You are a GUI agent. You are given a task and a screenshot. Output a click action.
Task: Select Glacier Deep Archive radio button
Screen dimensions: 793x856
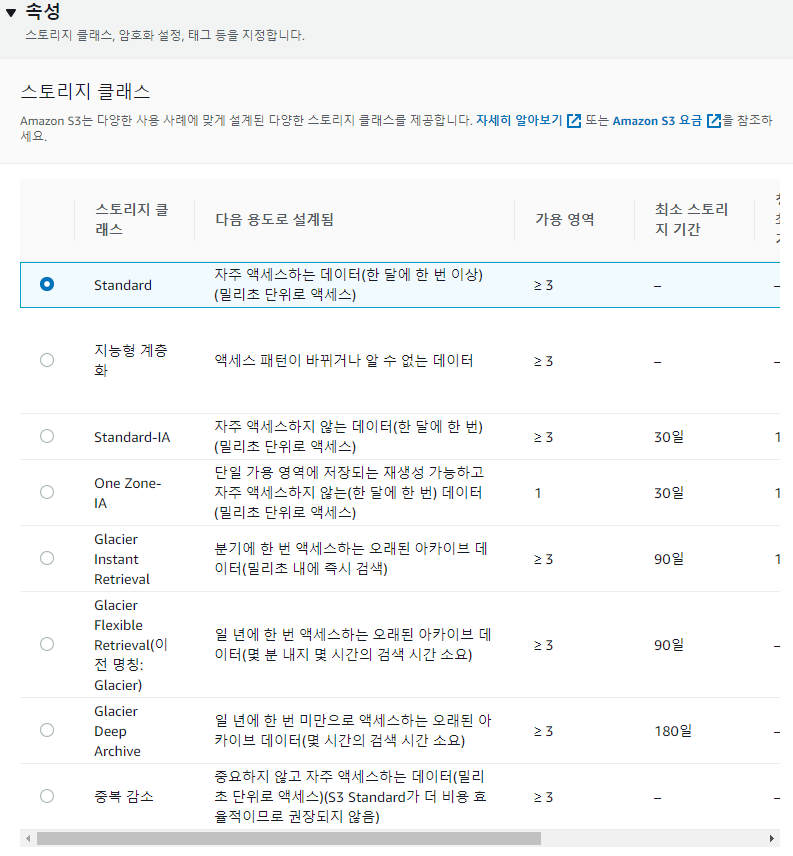click(47, 730)
